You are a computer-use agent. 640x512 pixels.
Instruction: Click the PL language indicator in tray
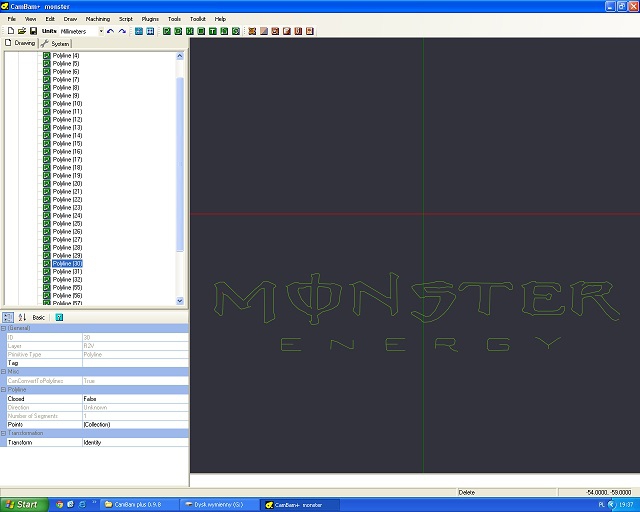tap(601, 505)
